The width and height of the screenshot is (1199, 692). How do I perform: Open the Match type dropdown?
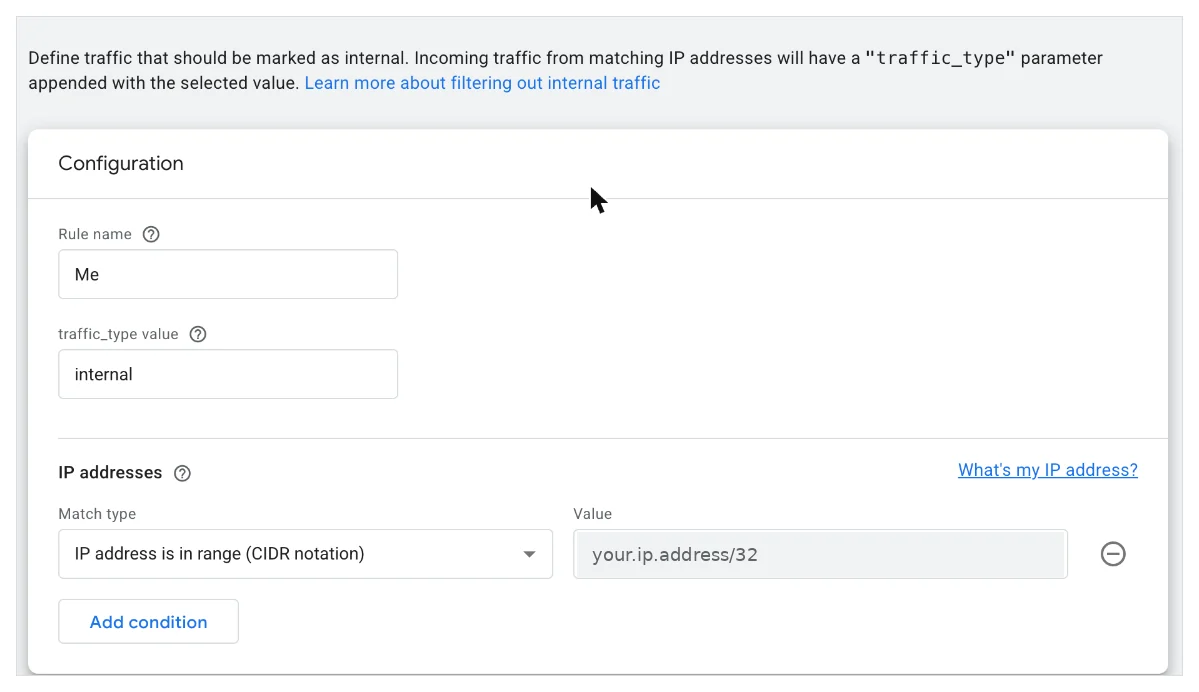[x=305, y=554]
